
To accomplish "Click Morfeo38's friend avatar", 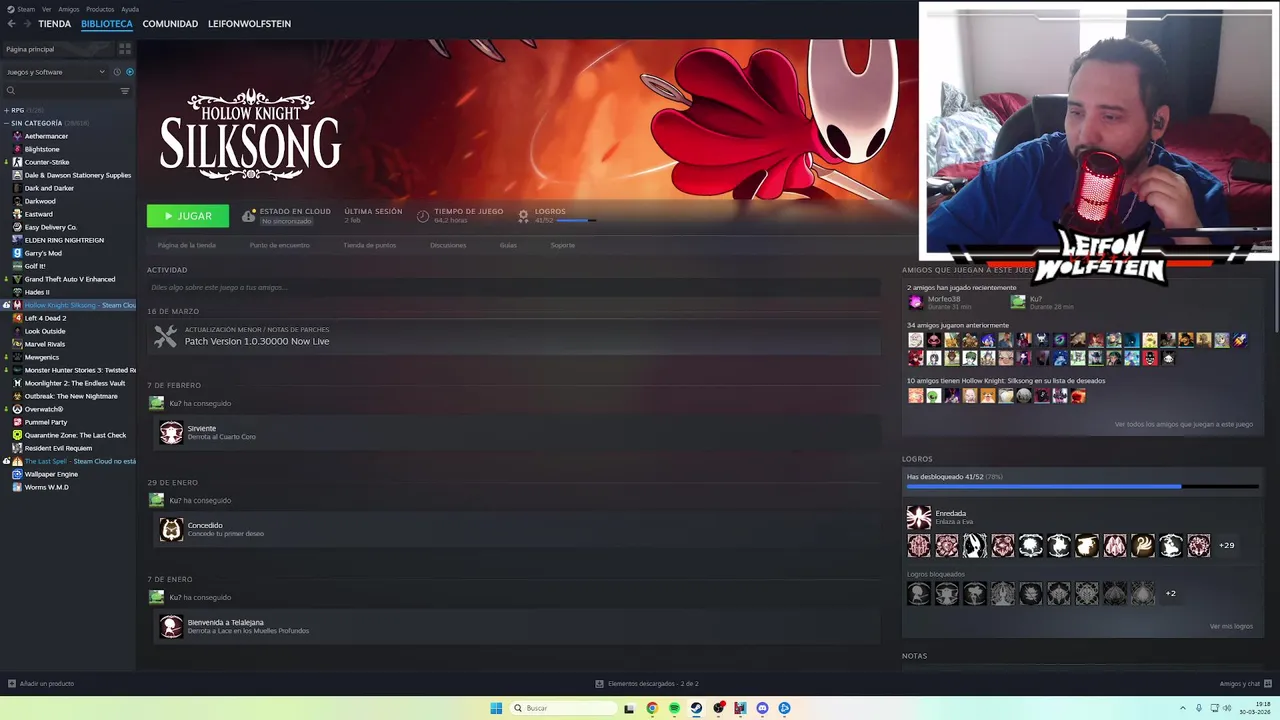I will coord(915,302).
